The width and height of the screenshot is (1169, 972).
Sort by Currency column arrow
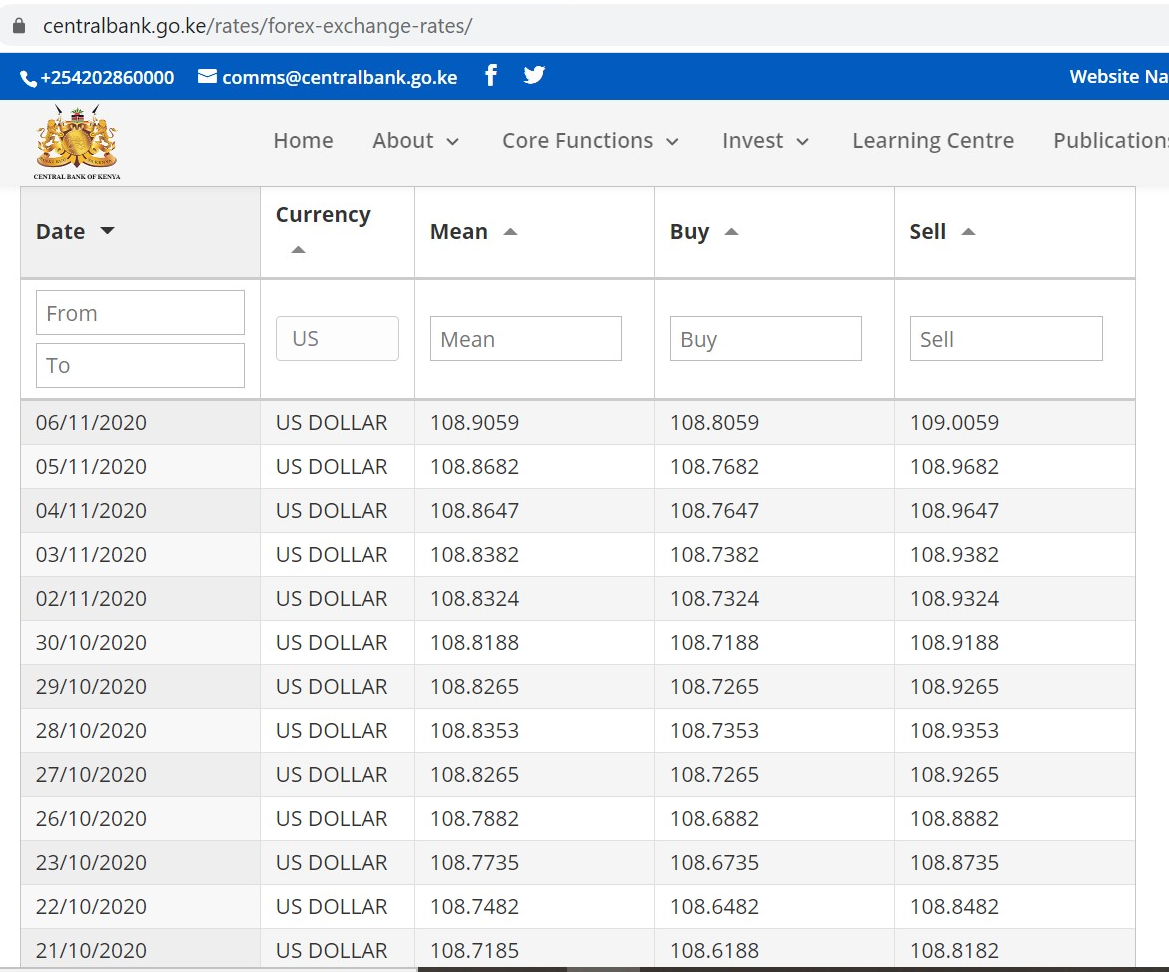pyautogui.click(x=298, y=250)
